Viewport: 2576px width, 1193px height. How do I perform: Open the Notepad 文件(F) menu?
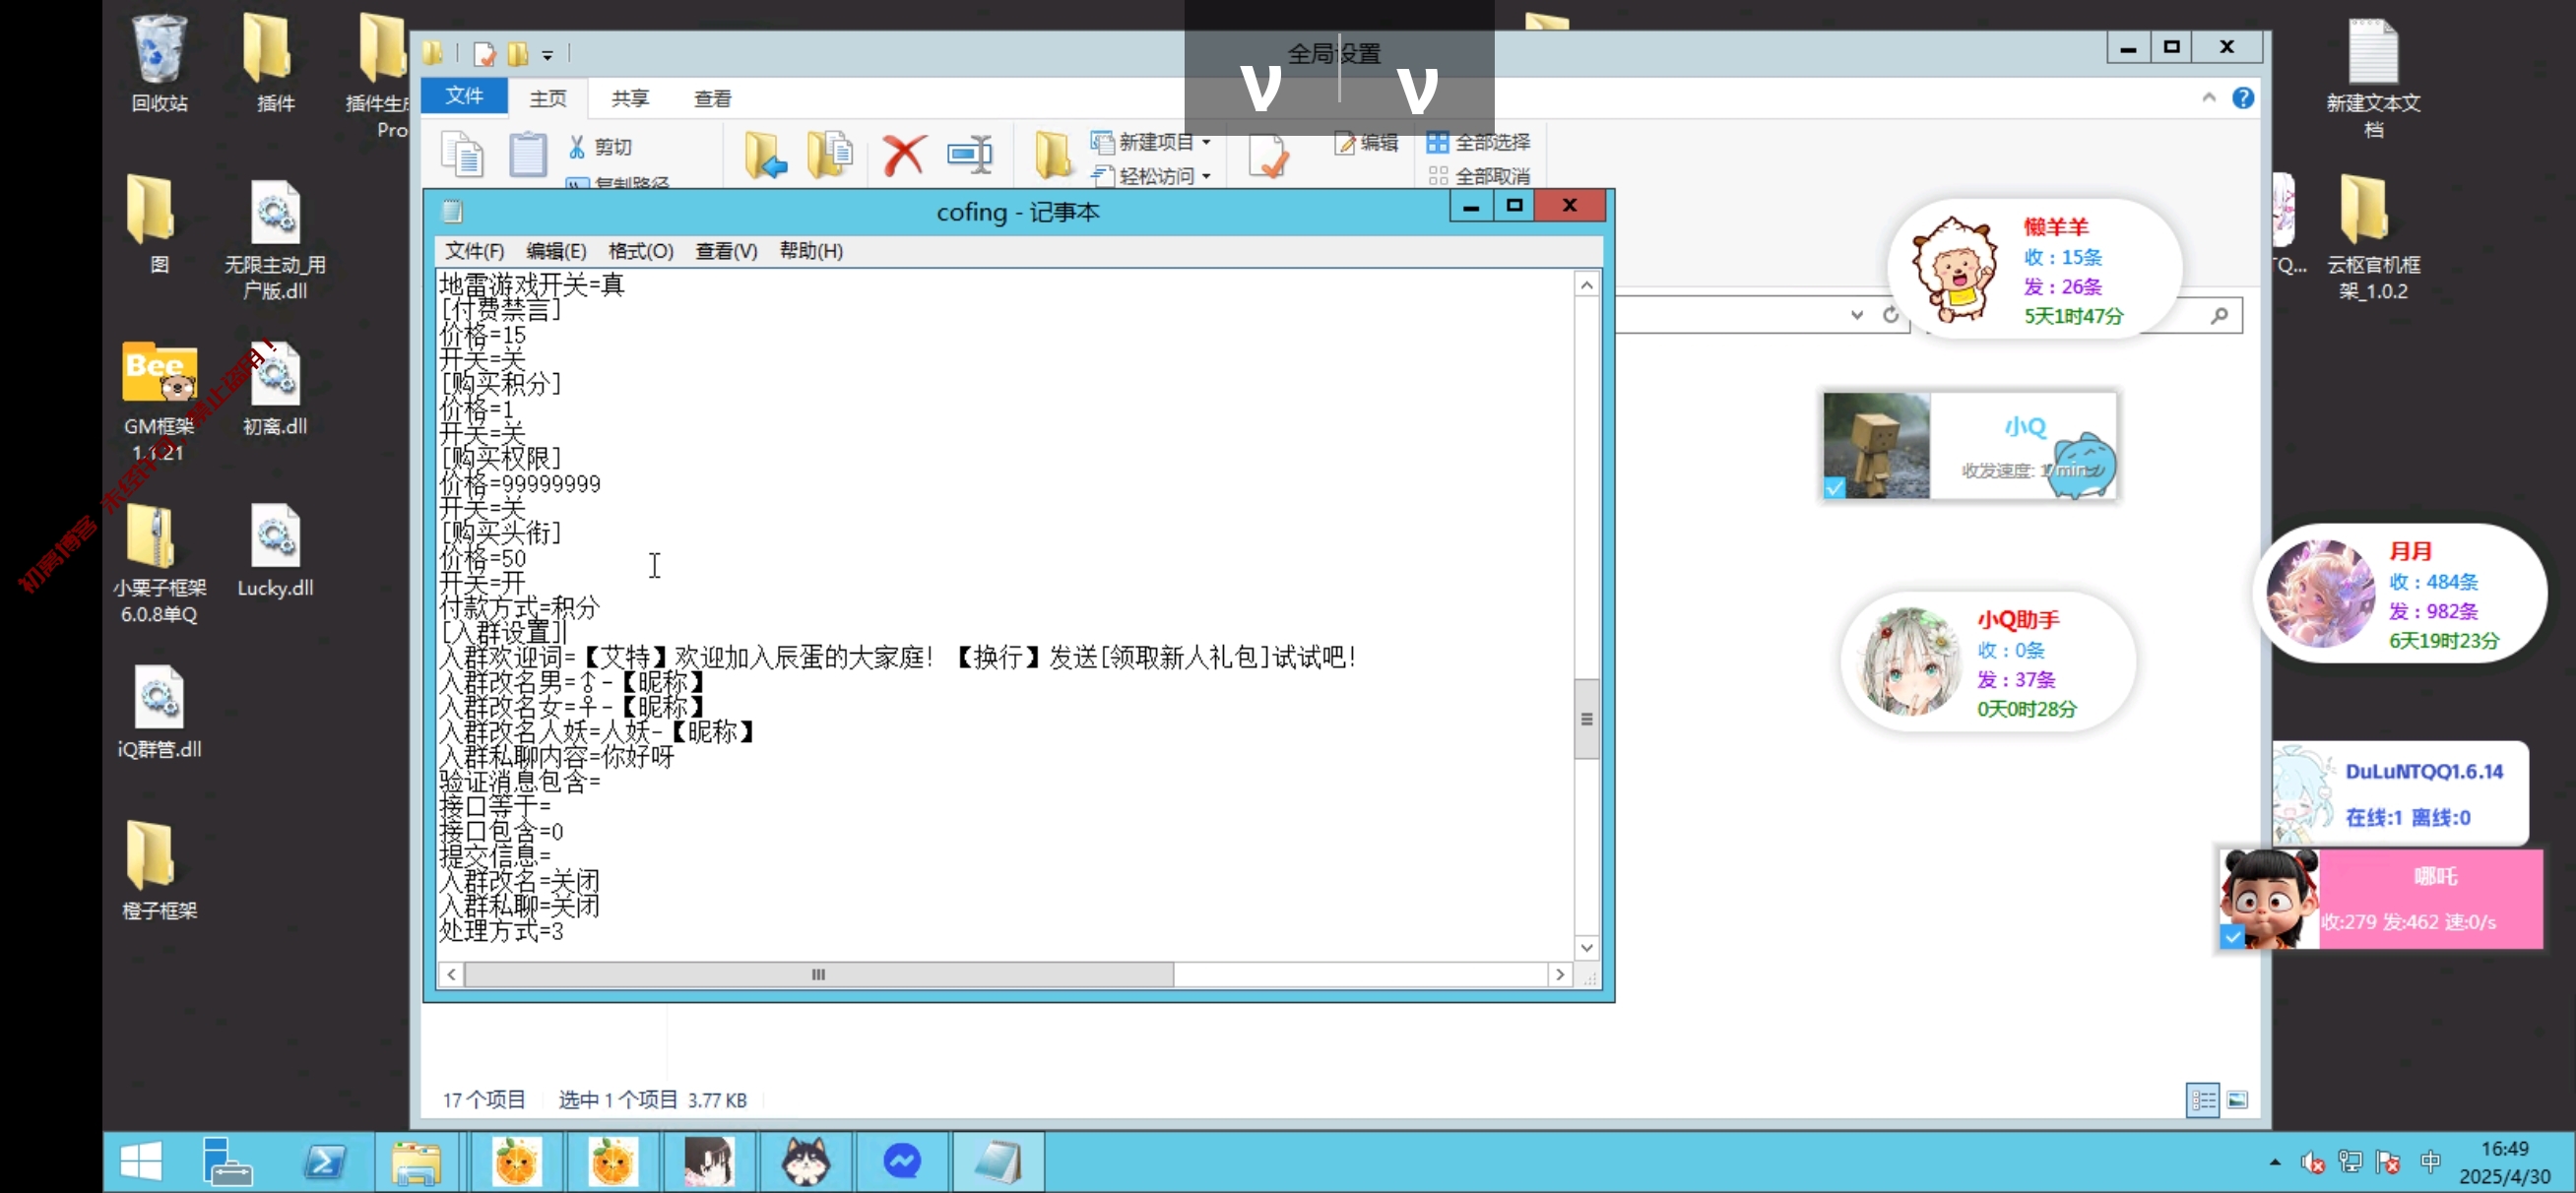[x=474, y=251]
